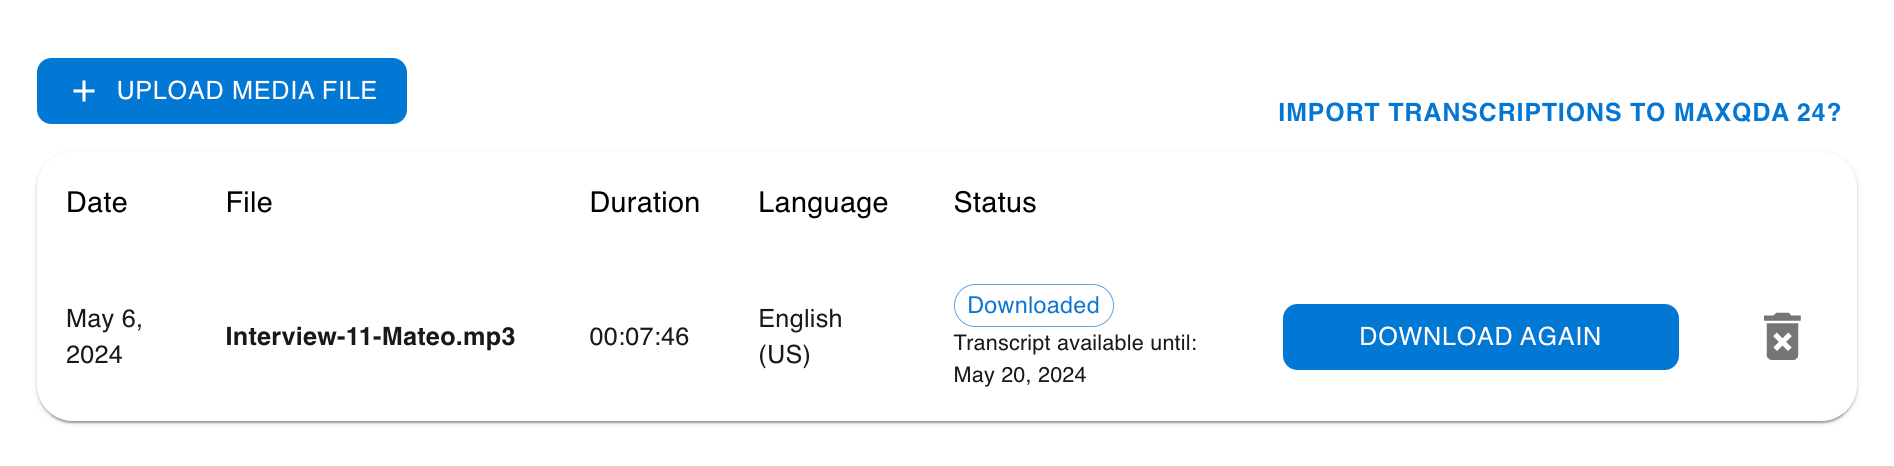Click the Status column header

[995, 202]
